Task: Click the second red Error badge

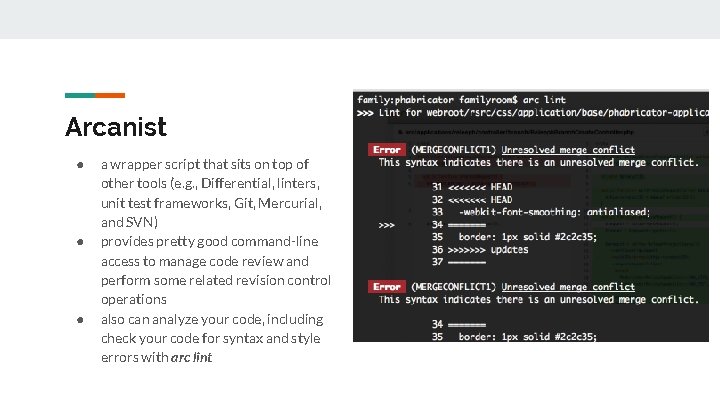Action: point(386,287)
